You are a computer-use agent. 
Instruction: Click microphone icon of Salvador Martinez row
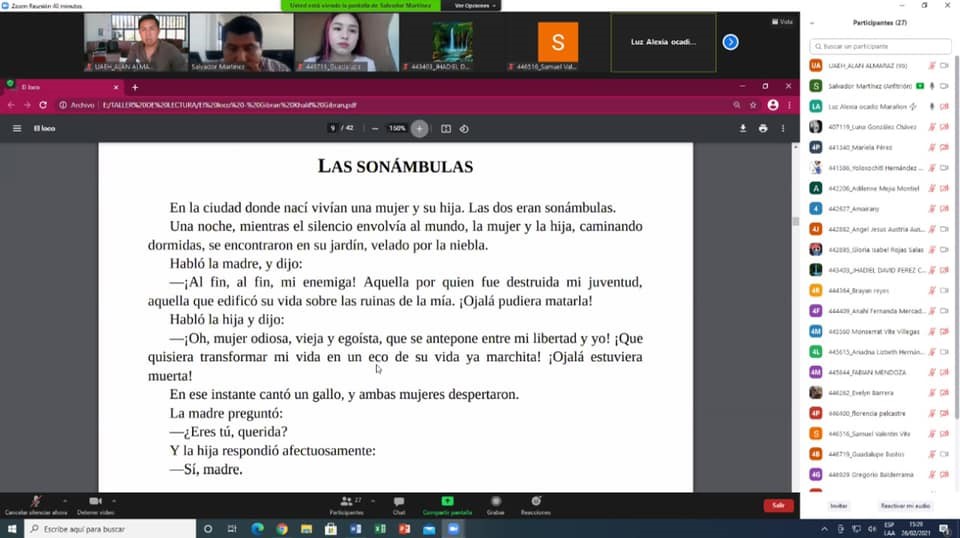[x=932, y=86]
